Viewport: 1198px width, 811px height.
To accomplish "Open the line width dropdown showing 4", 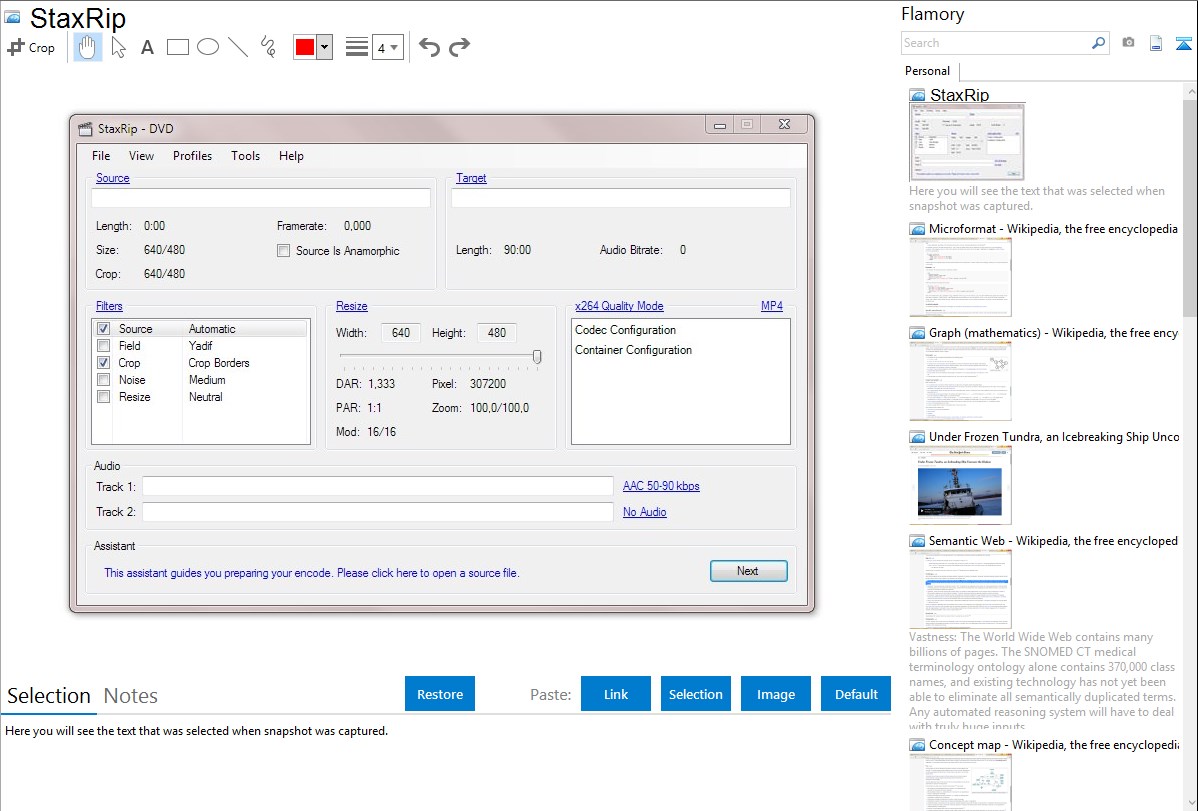I will point(388,47).
